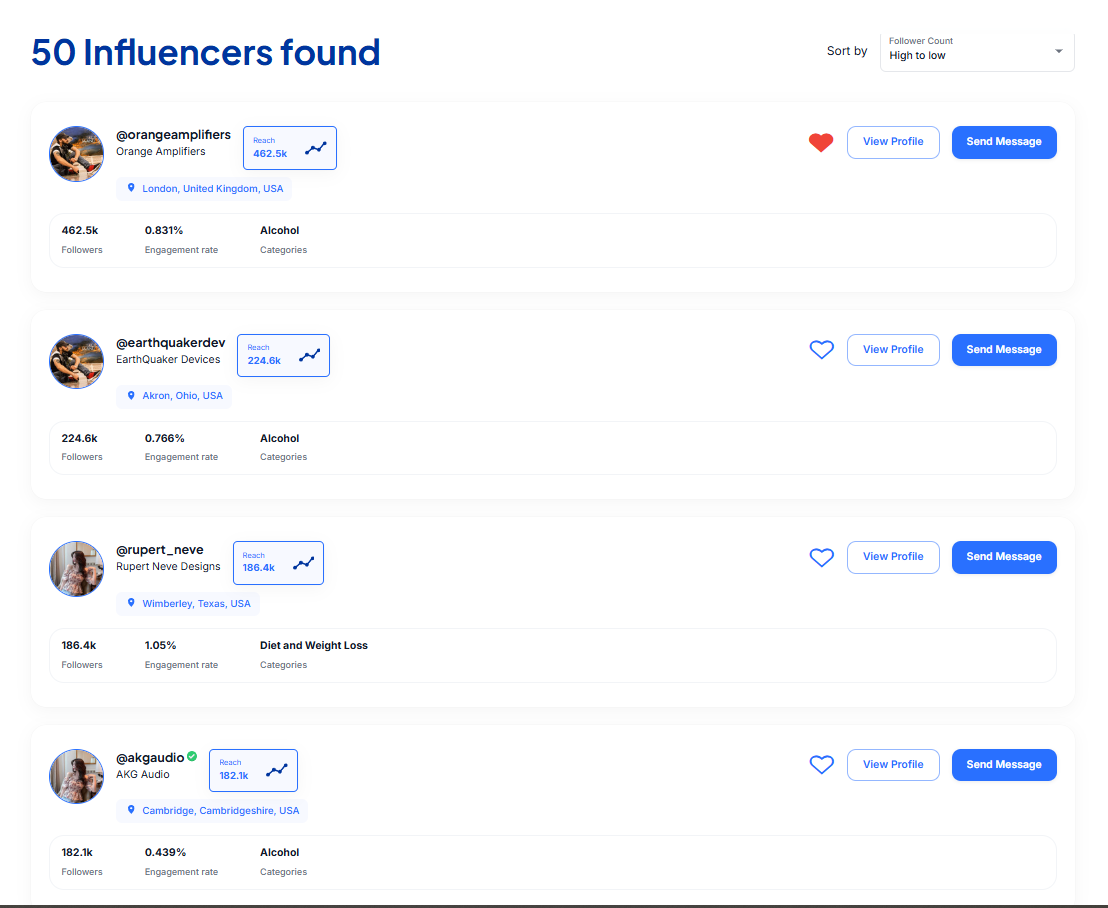View Profile of Orange Amplifiers

click(892, 142)
